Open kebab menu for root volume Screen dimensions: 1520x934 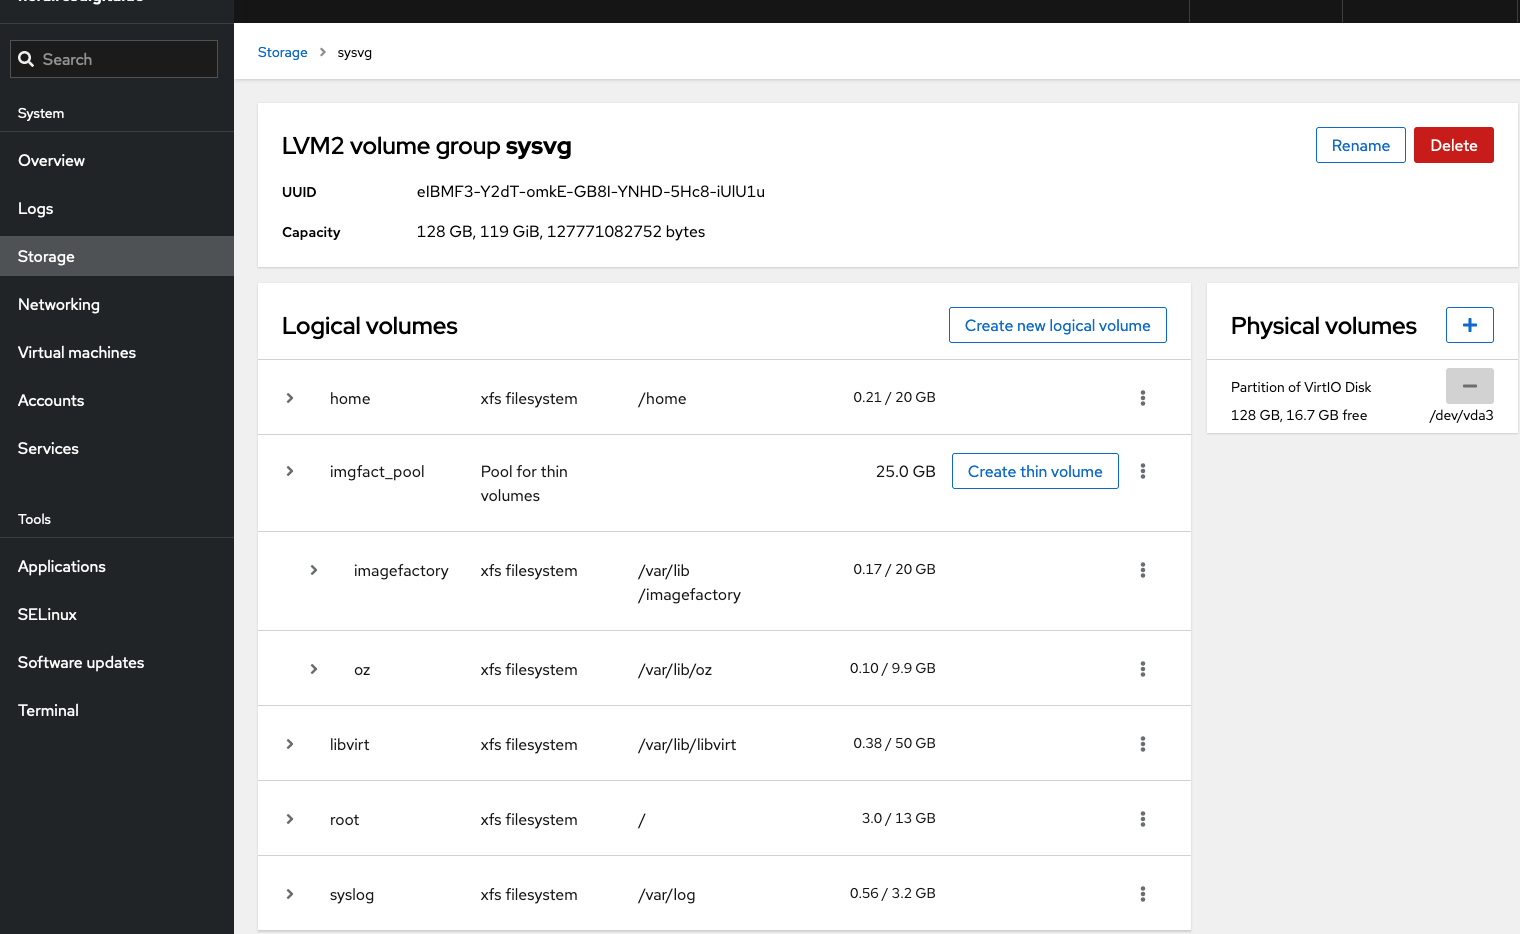1142,819
